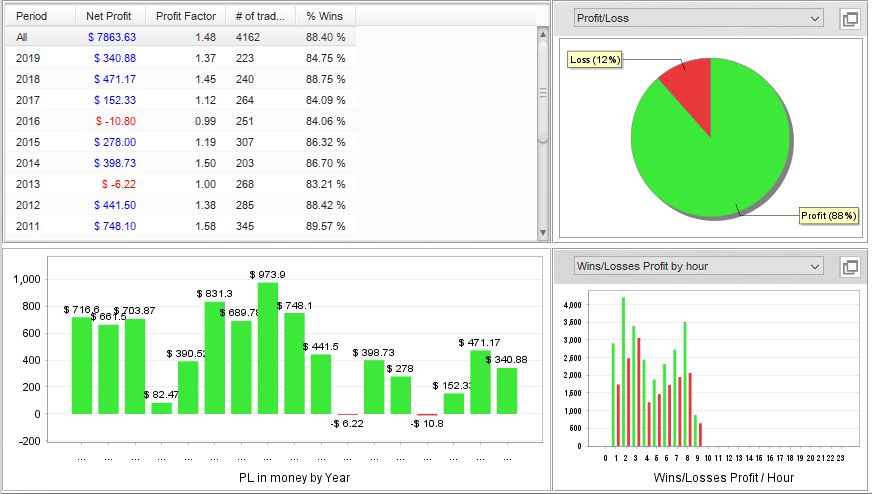Click the net profit value $ 748.10
The height and width of the screenshot is (494, 872).
coord(115,226)
